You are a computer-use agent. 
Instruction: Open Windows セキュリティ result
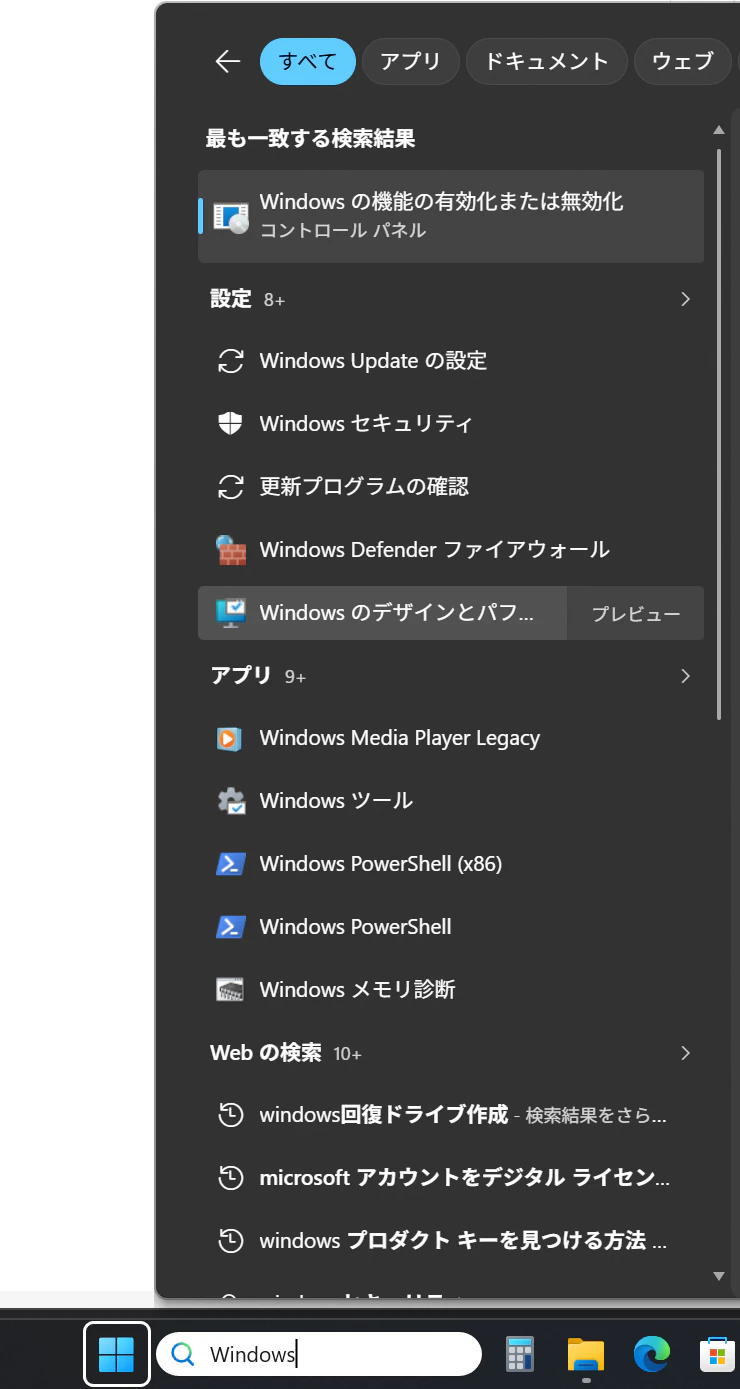coord(451,423)
